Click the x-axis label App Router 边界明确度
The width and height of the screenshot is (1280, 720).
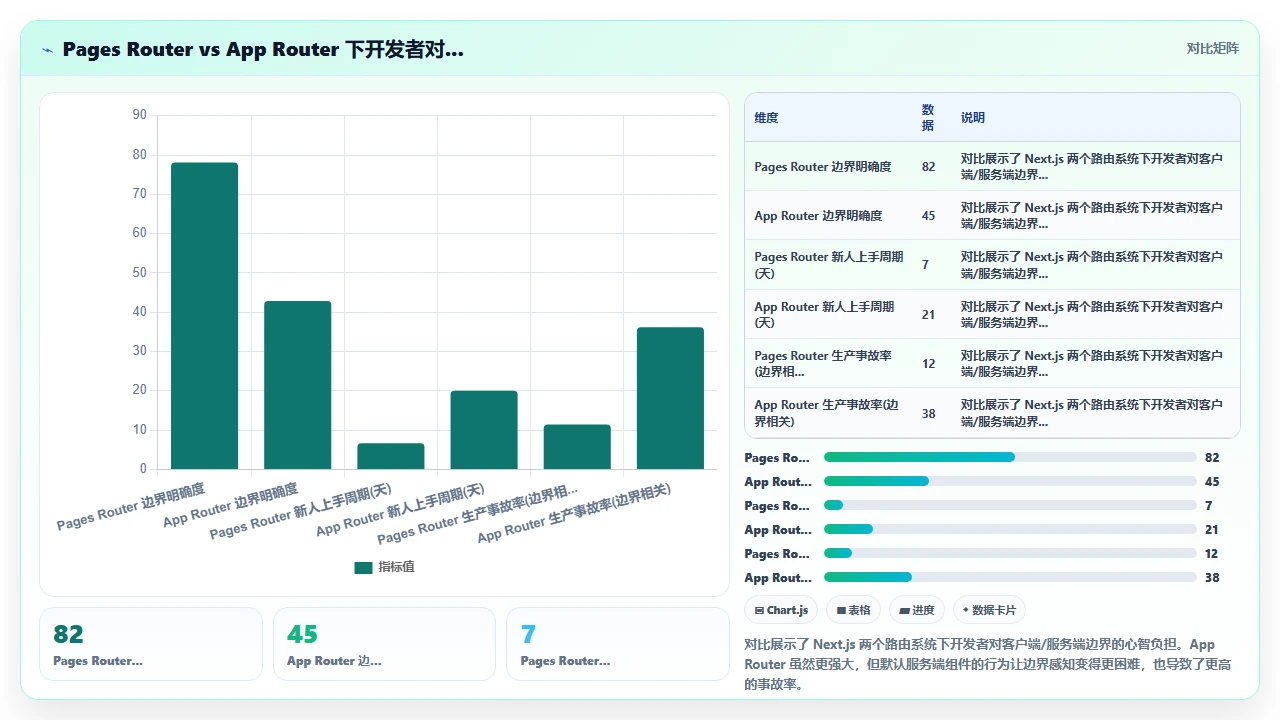coord(231,504)
